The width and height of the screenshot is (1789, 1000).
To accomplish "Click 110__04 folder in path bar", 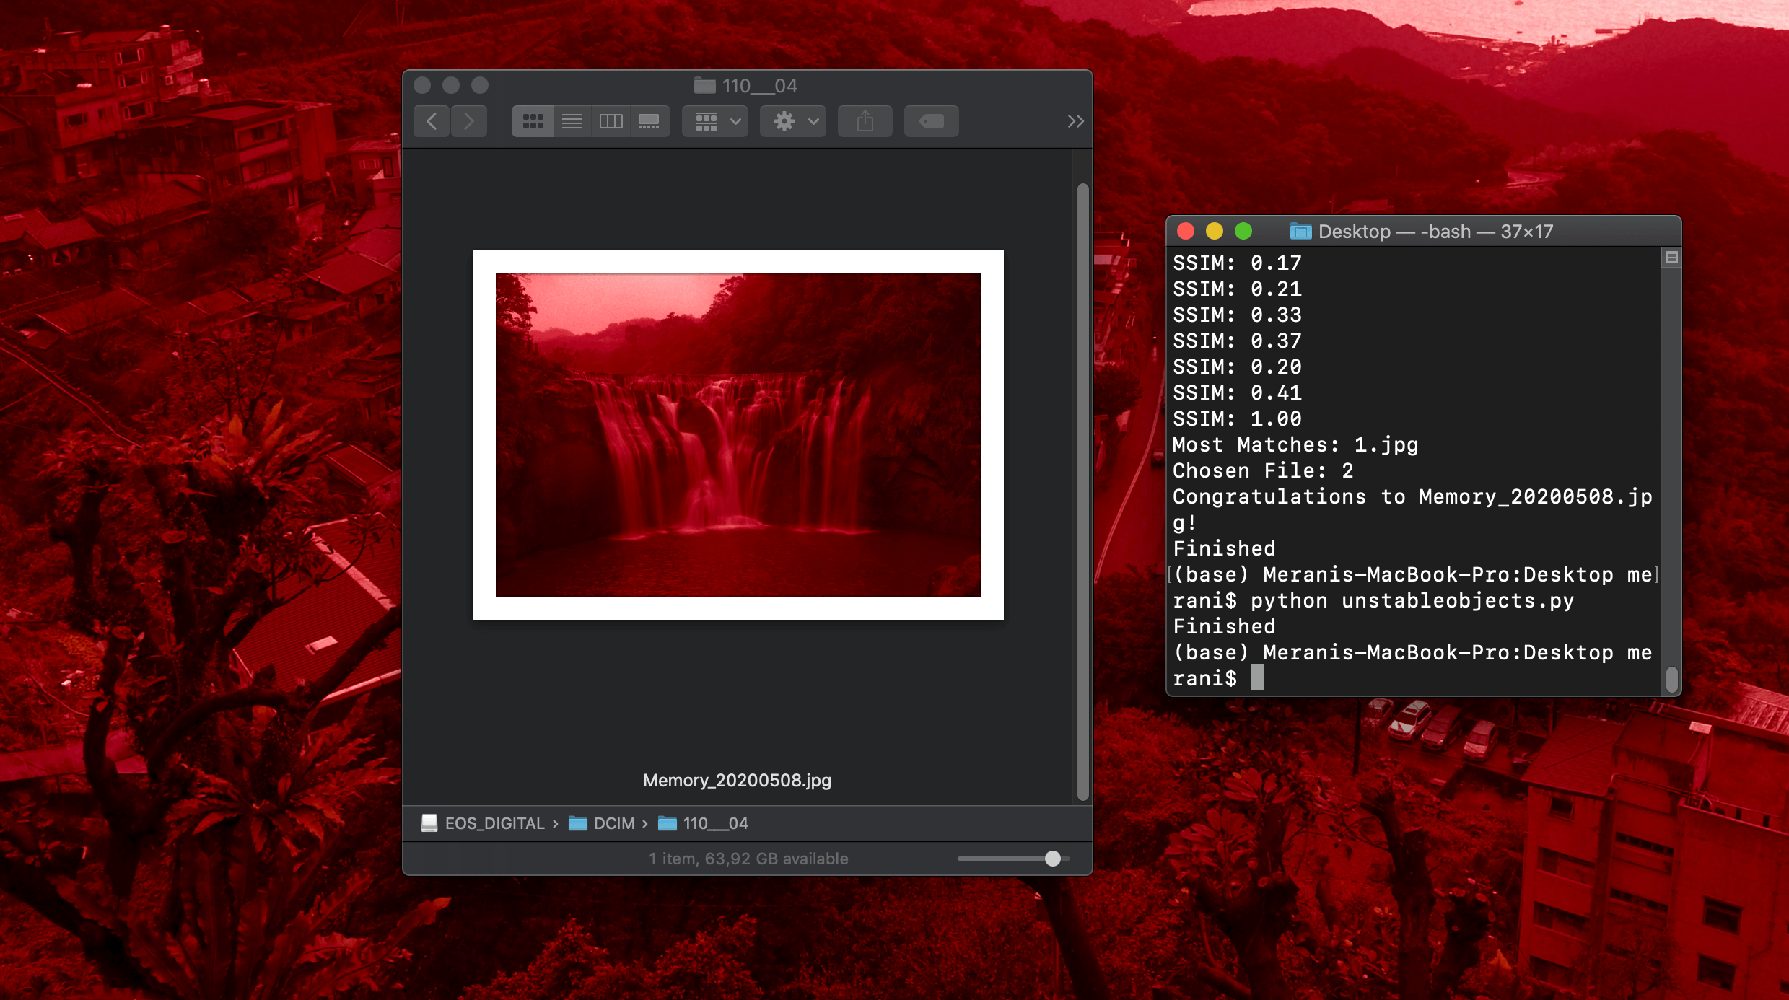I will click(x=703, y=823).
